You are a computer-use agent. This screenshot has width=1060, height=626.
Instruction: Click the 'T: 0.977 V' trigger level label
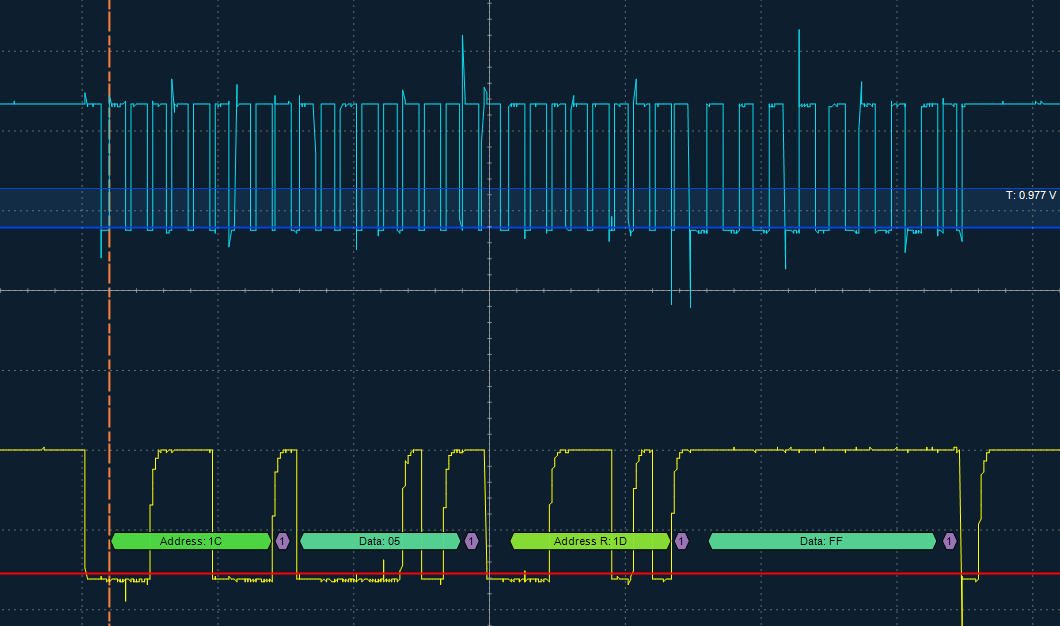tap(1030, 195)
